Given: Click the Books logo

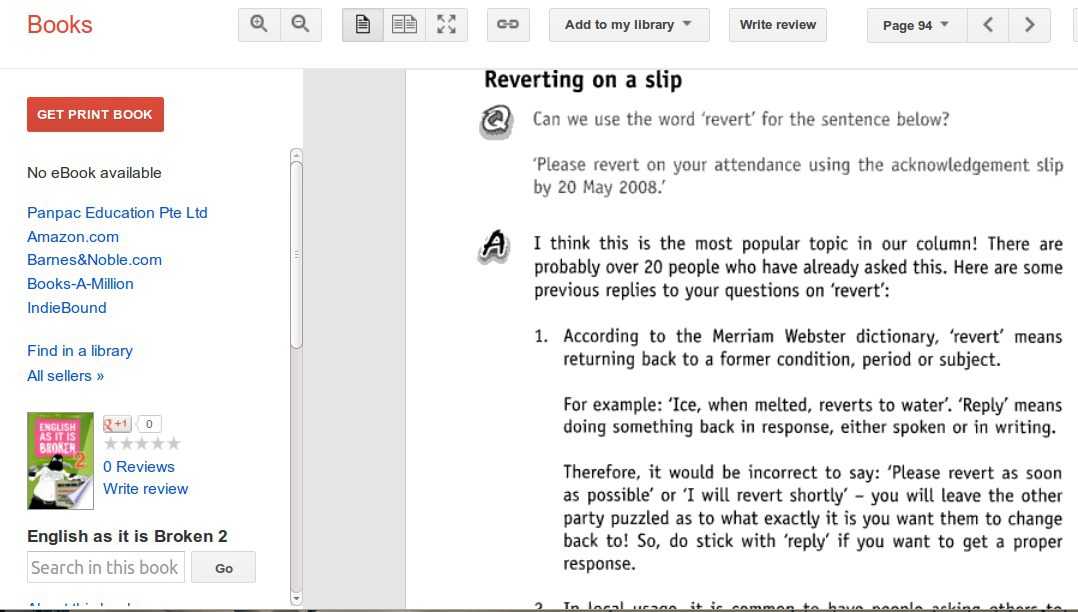Looking at the screenshot, I should pos(60,25).
